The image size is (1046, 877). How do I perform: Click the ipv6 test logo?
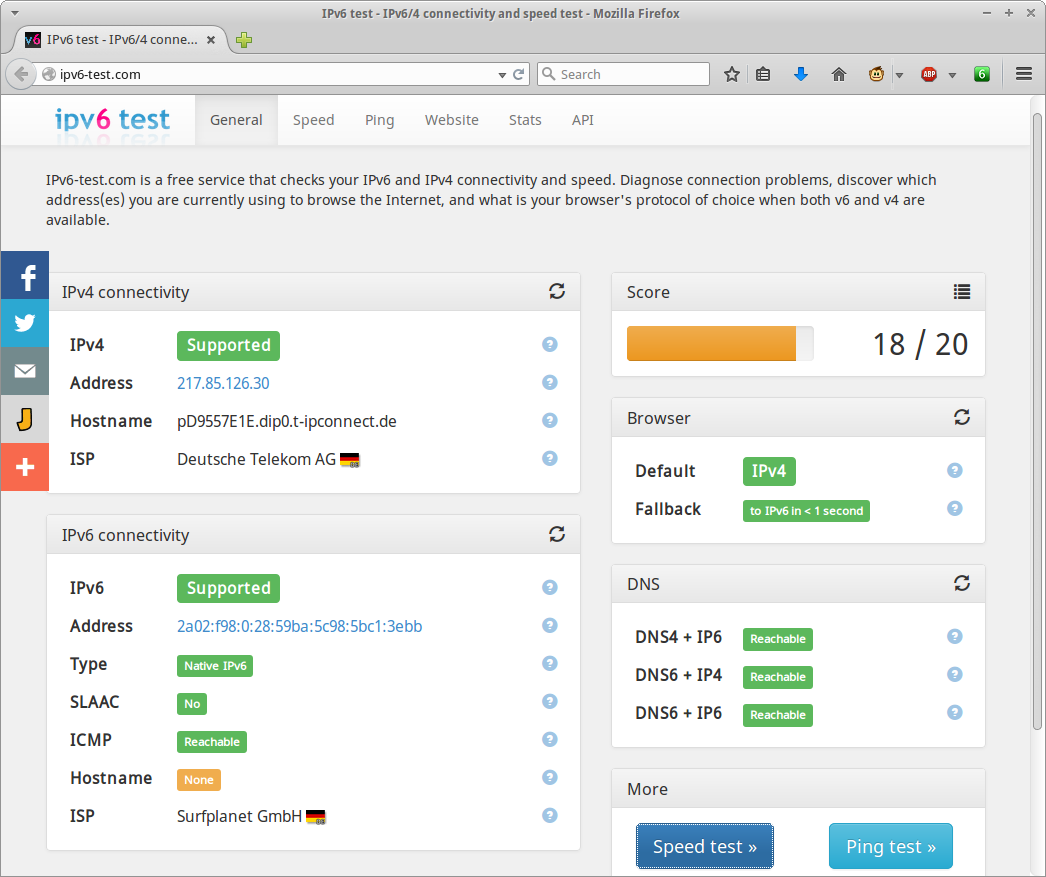tap(112, 119)
